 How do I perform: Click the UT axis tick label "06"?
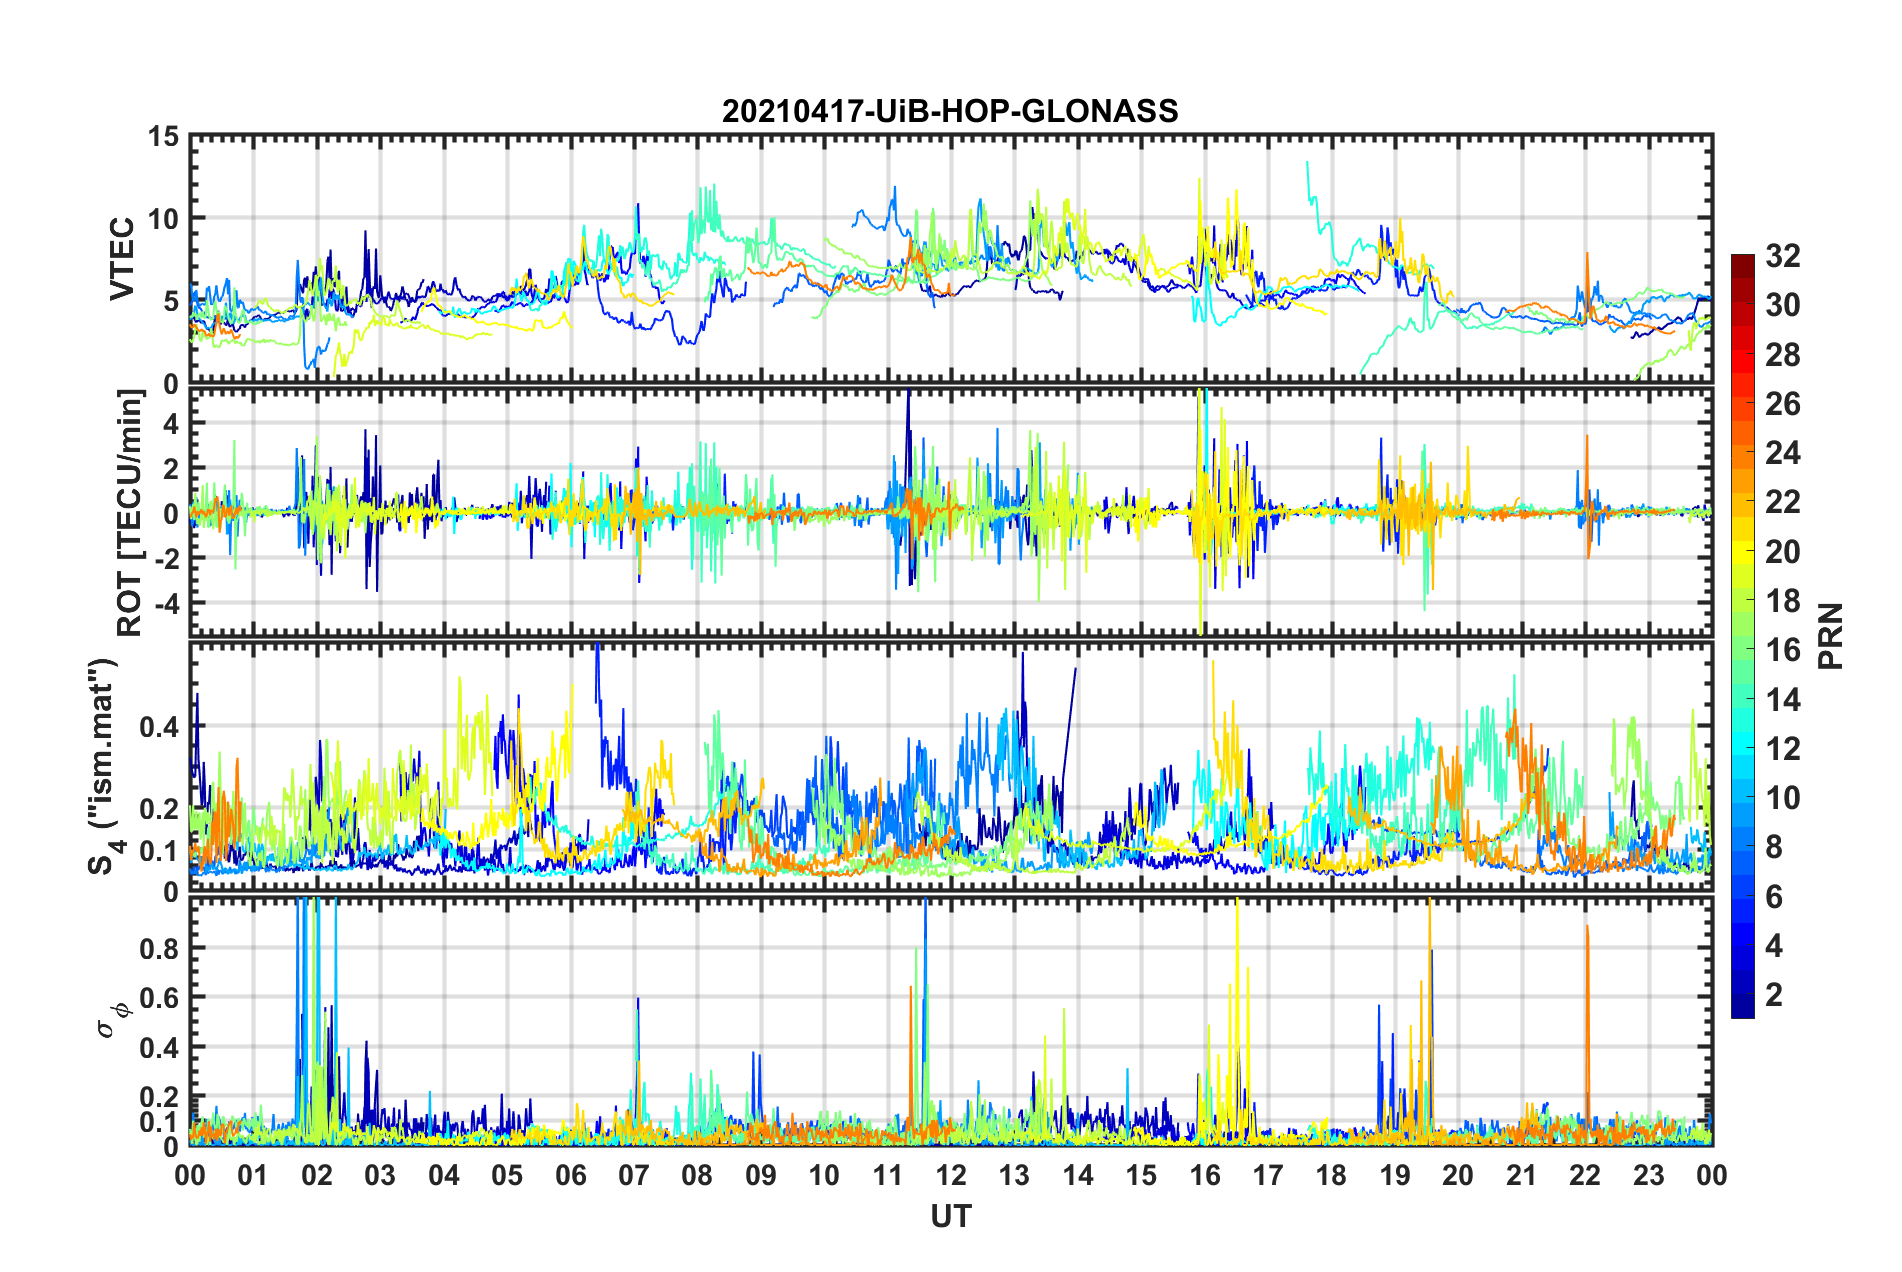click(571, 1175)
